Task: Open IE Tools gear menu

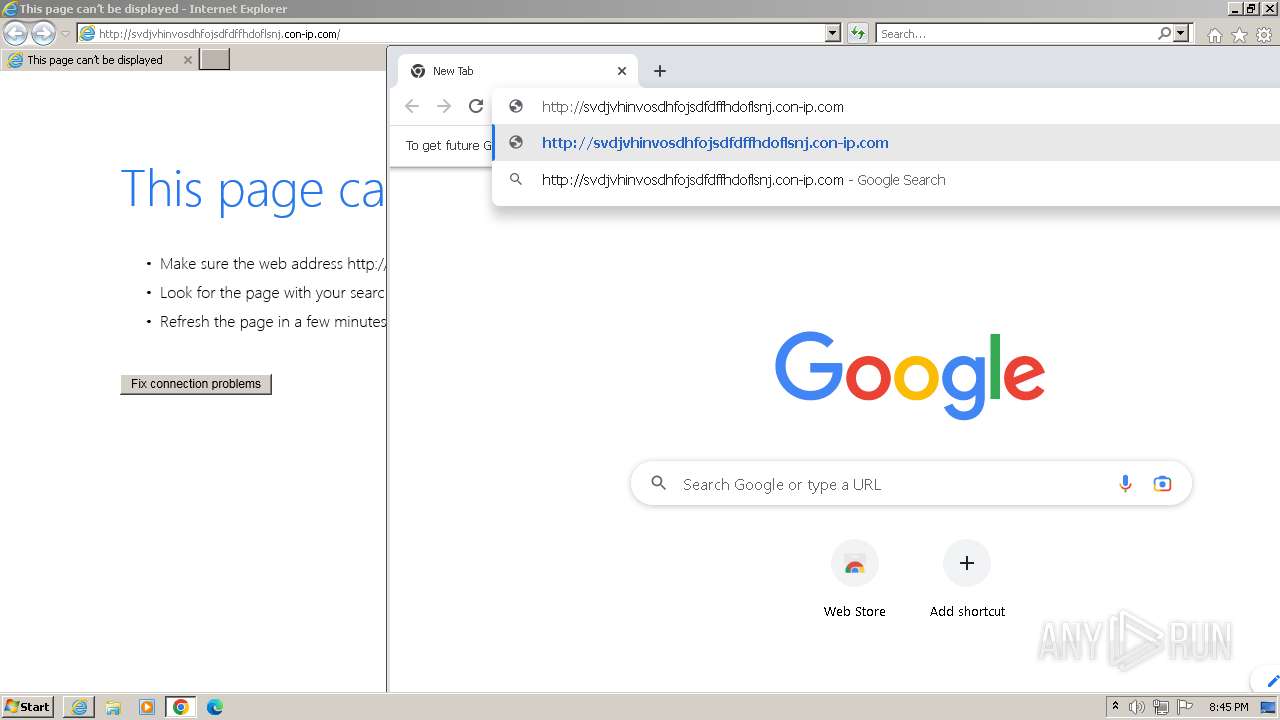Action: [1264, 35]
